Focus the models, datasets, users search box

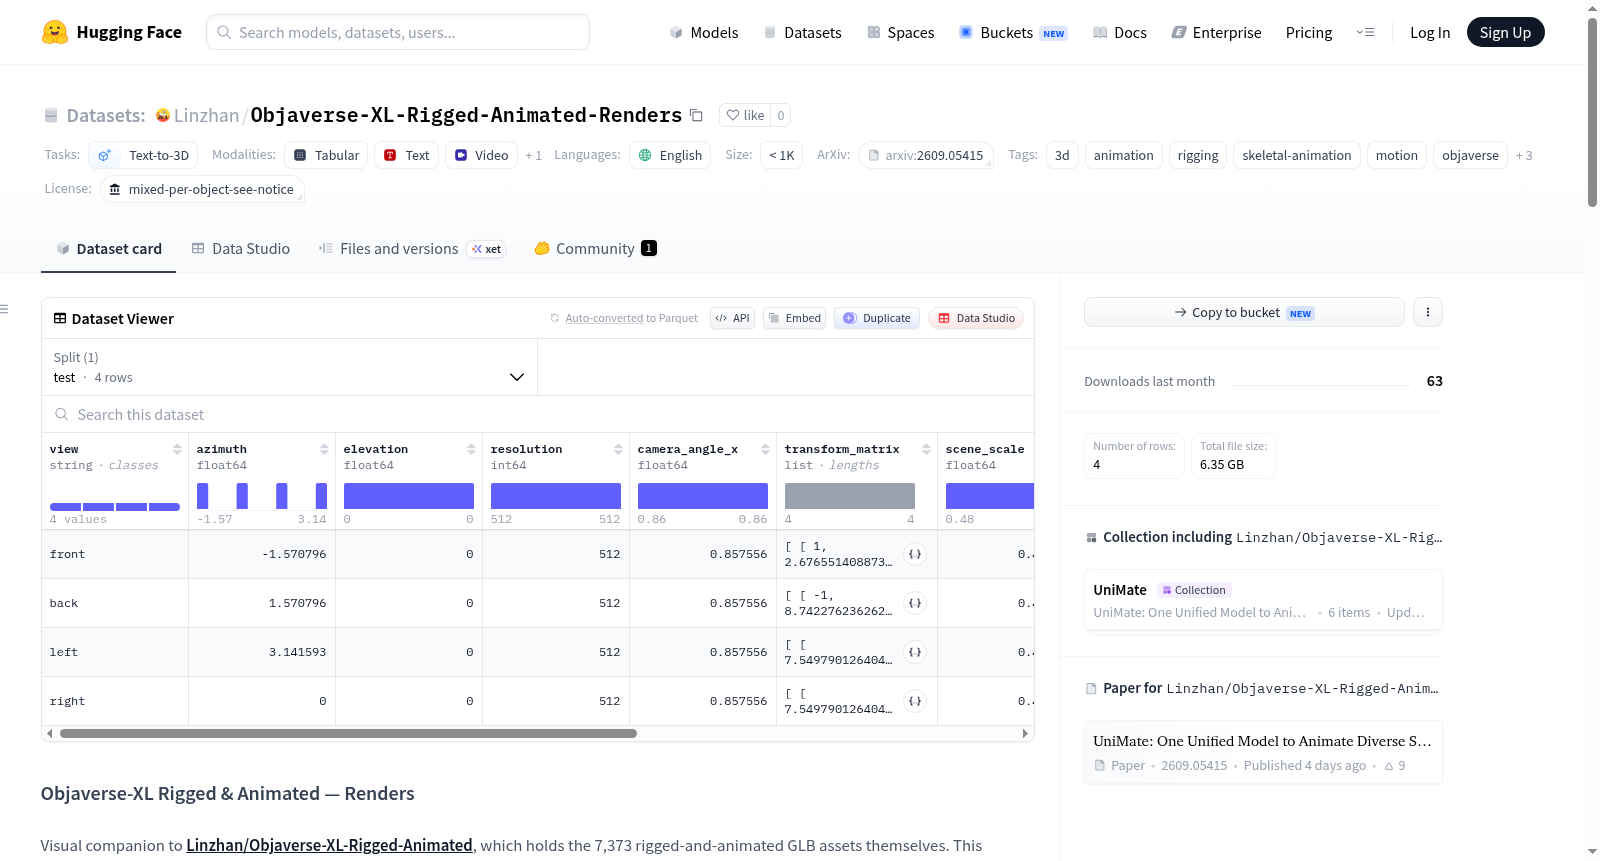[x=398, y=32]
